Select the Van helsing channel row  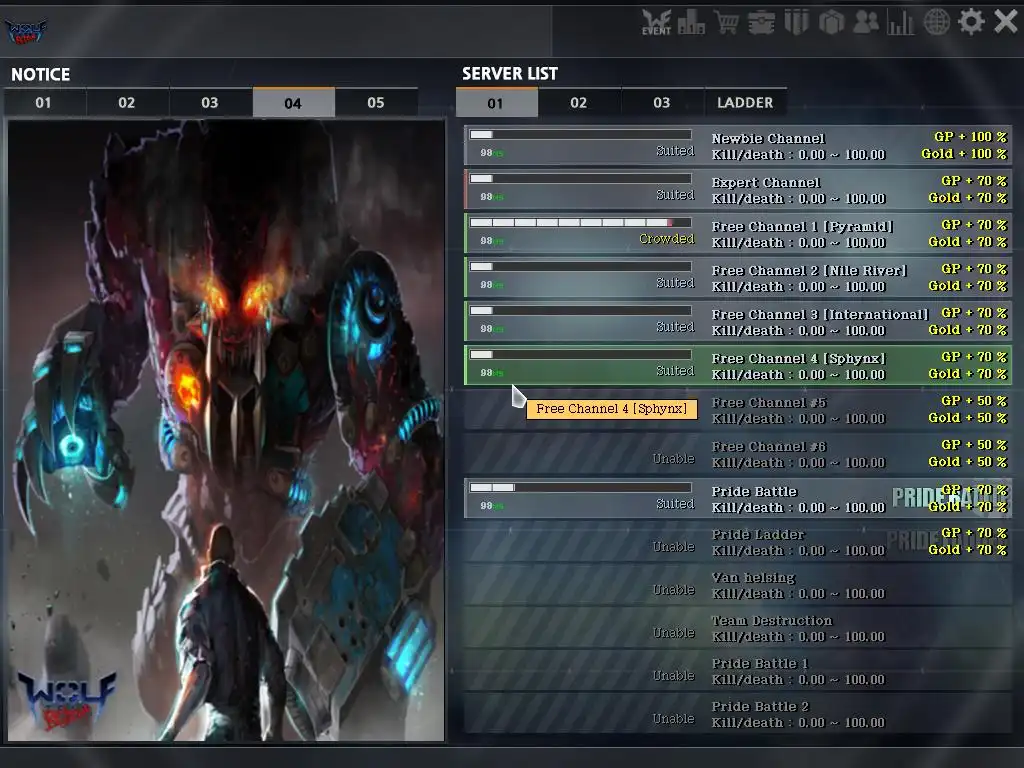(738, 585)
